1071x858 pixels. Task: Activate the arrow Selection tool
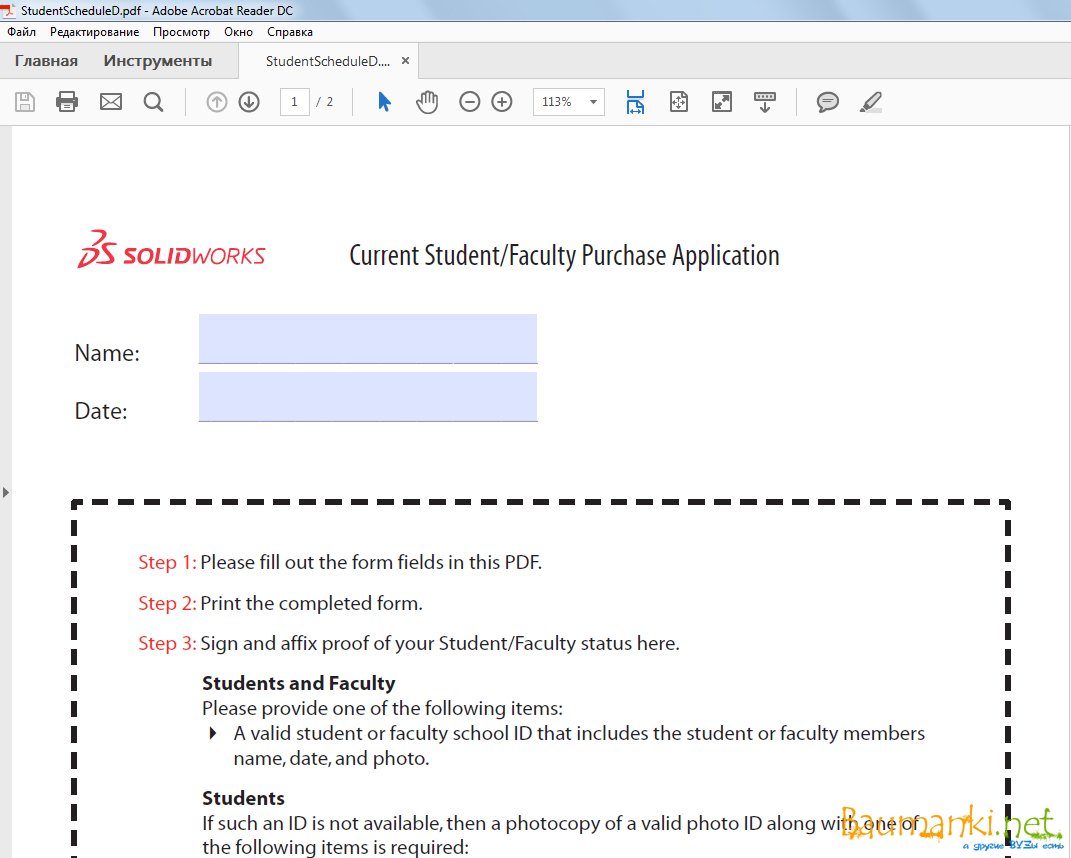(x=384, y=102)
